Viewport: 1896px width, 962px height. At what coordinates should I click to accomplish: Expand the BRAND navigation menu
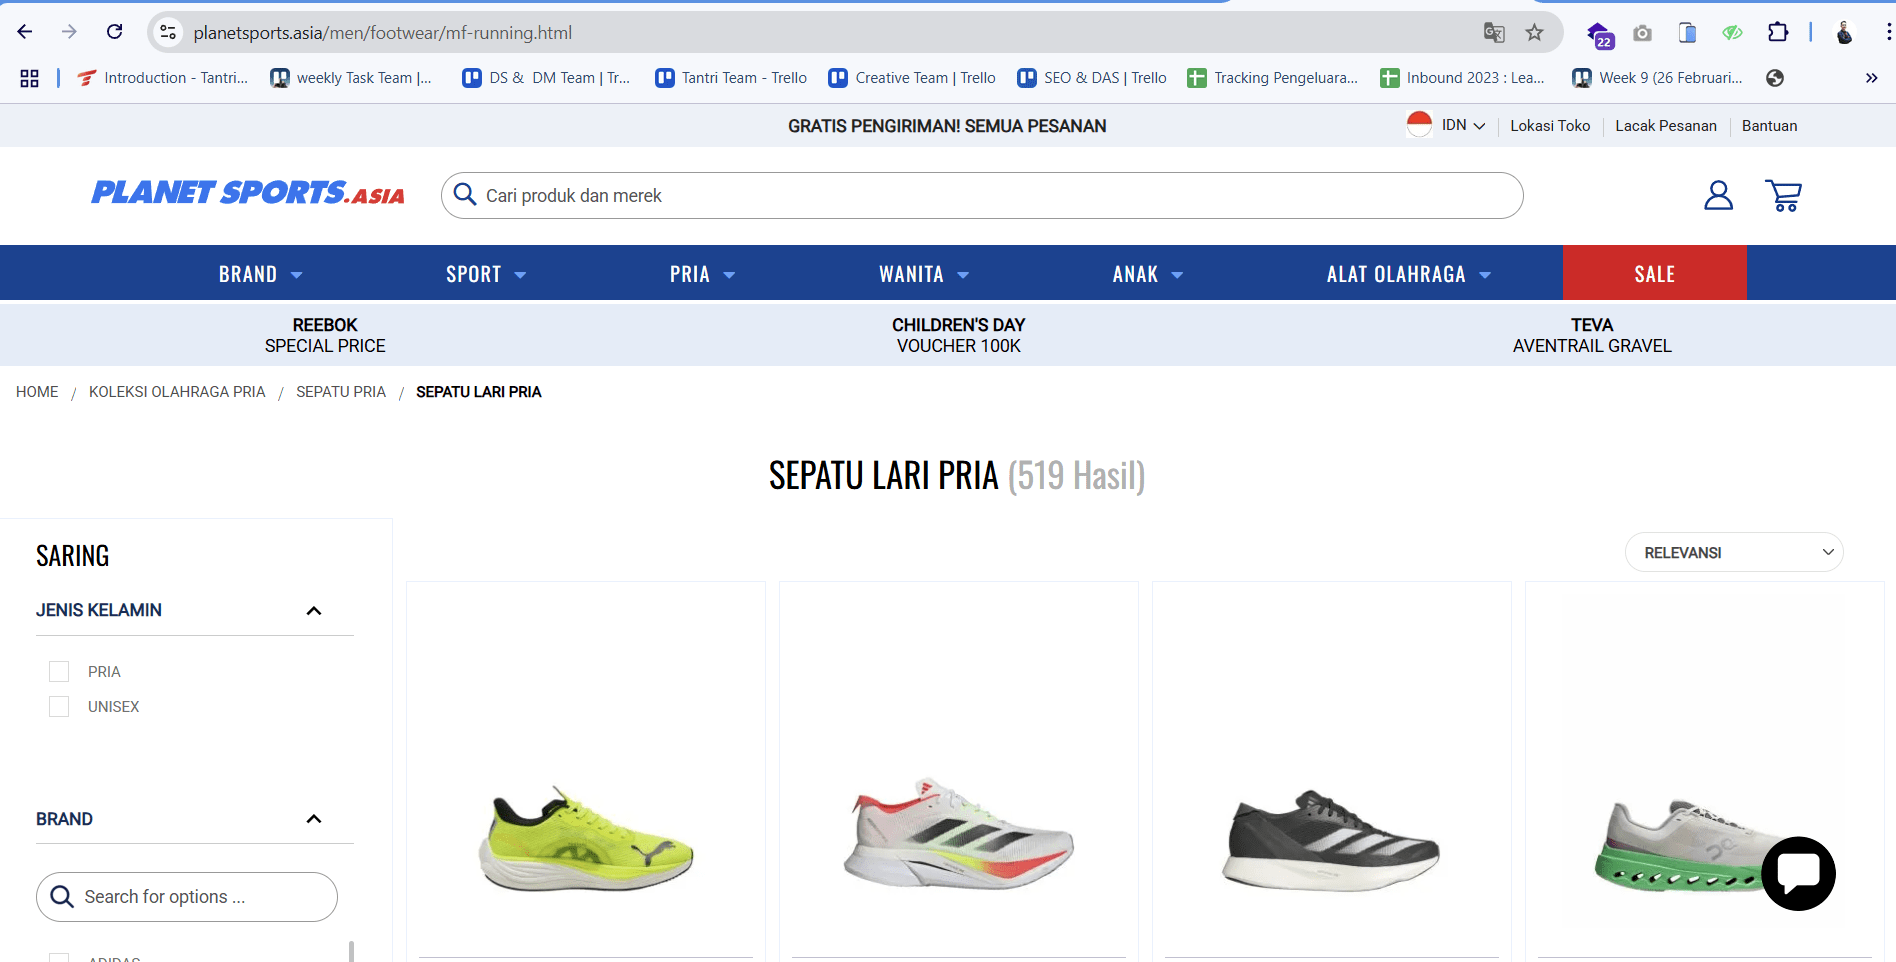click(x=260, y=274)
